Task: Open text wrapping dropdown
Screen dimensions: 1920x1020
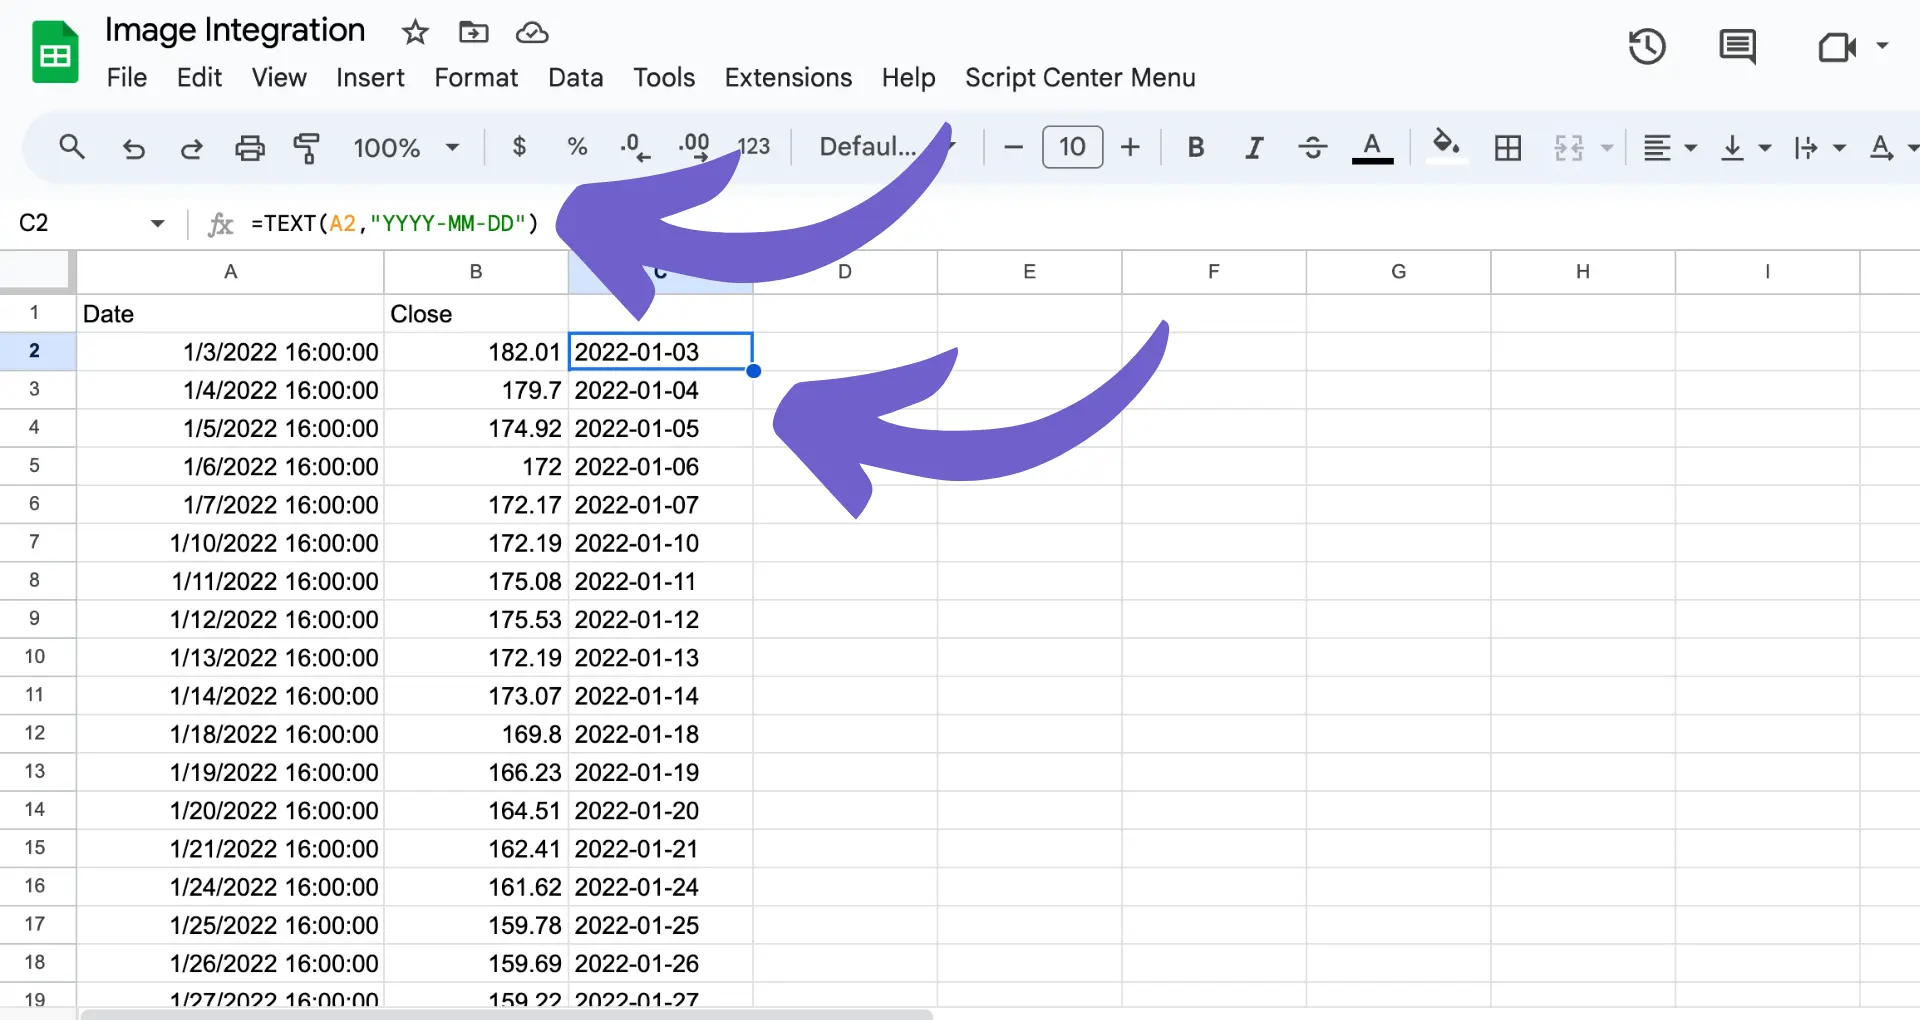Action: pos(1819,148)
